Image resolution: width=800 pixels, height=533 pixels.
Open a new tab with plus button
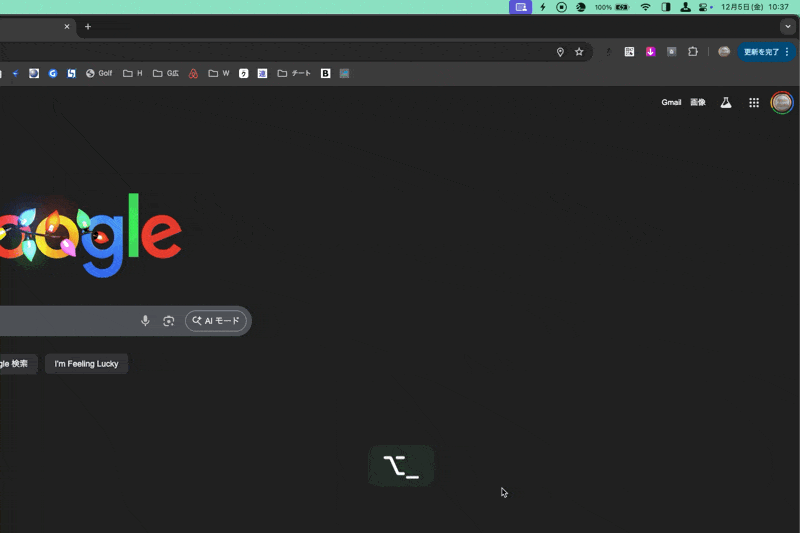coord(87,27)
